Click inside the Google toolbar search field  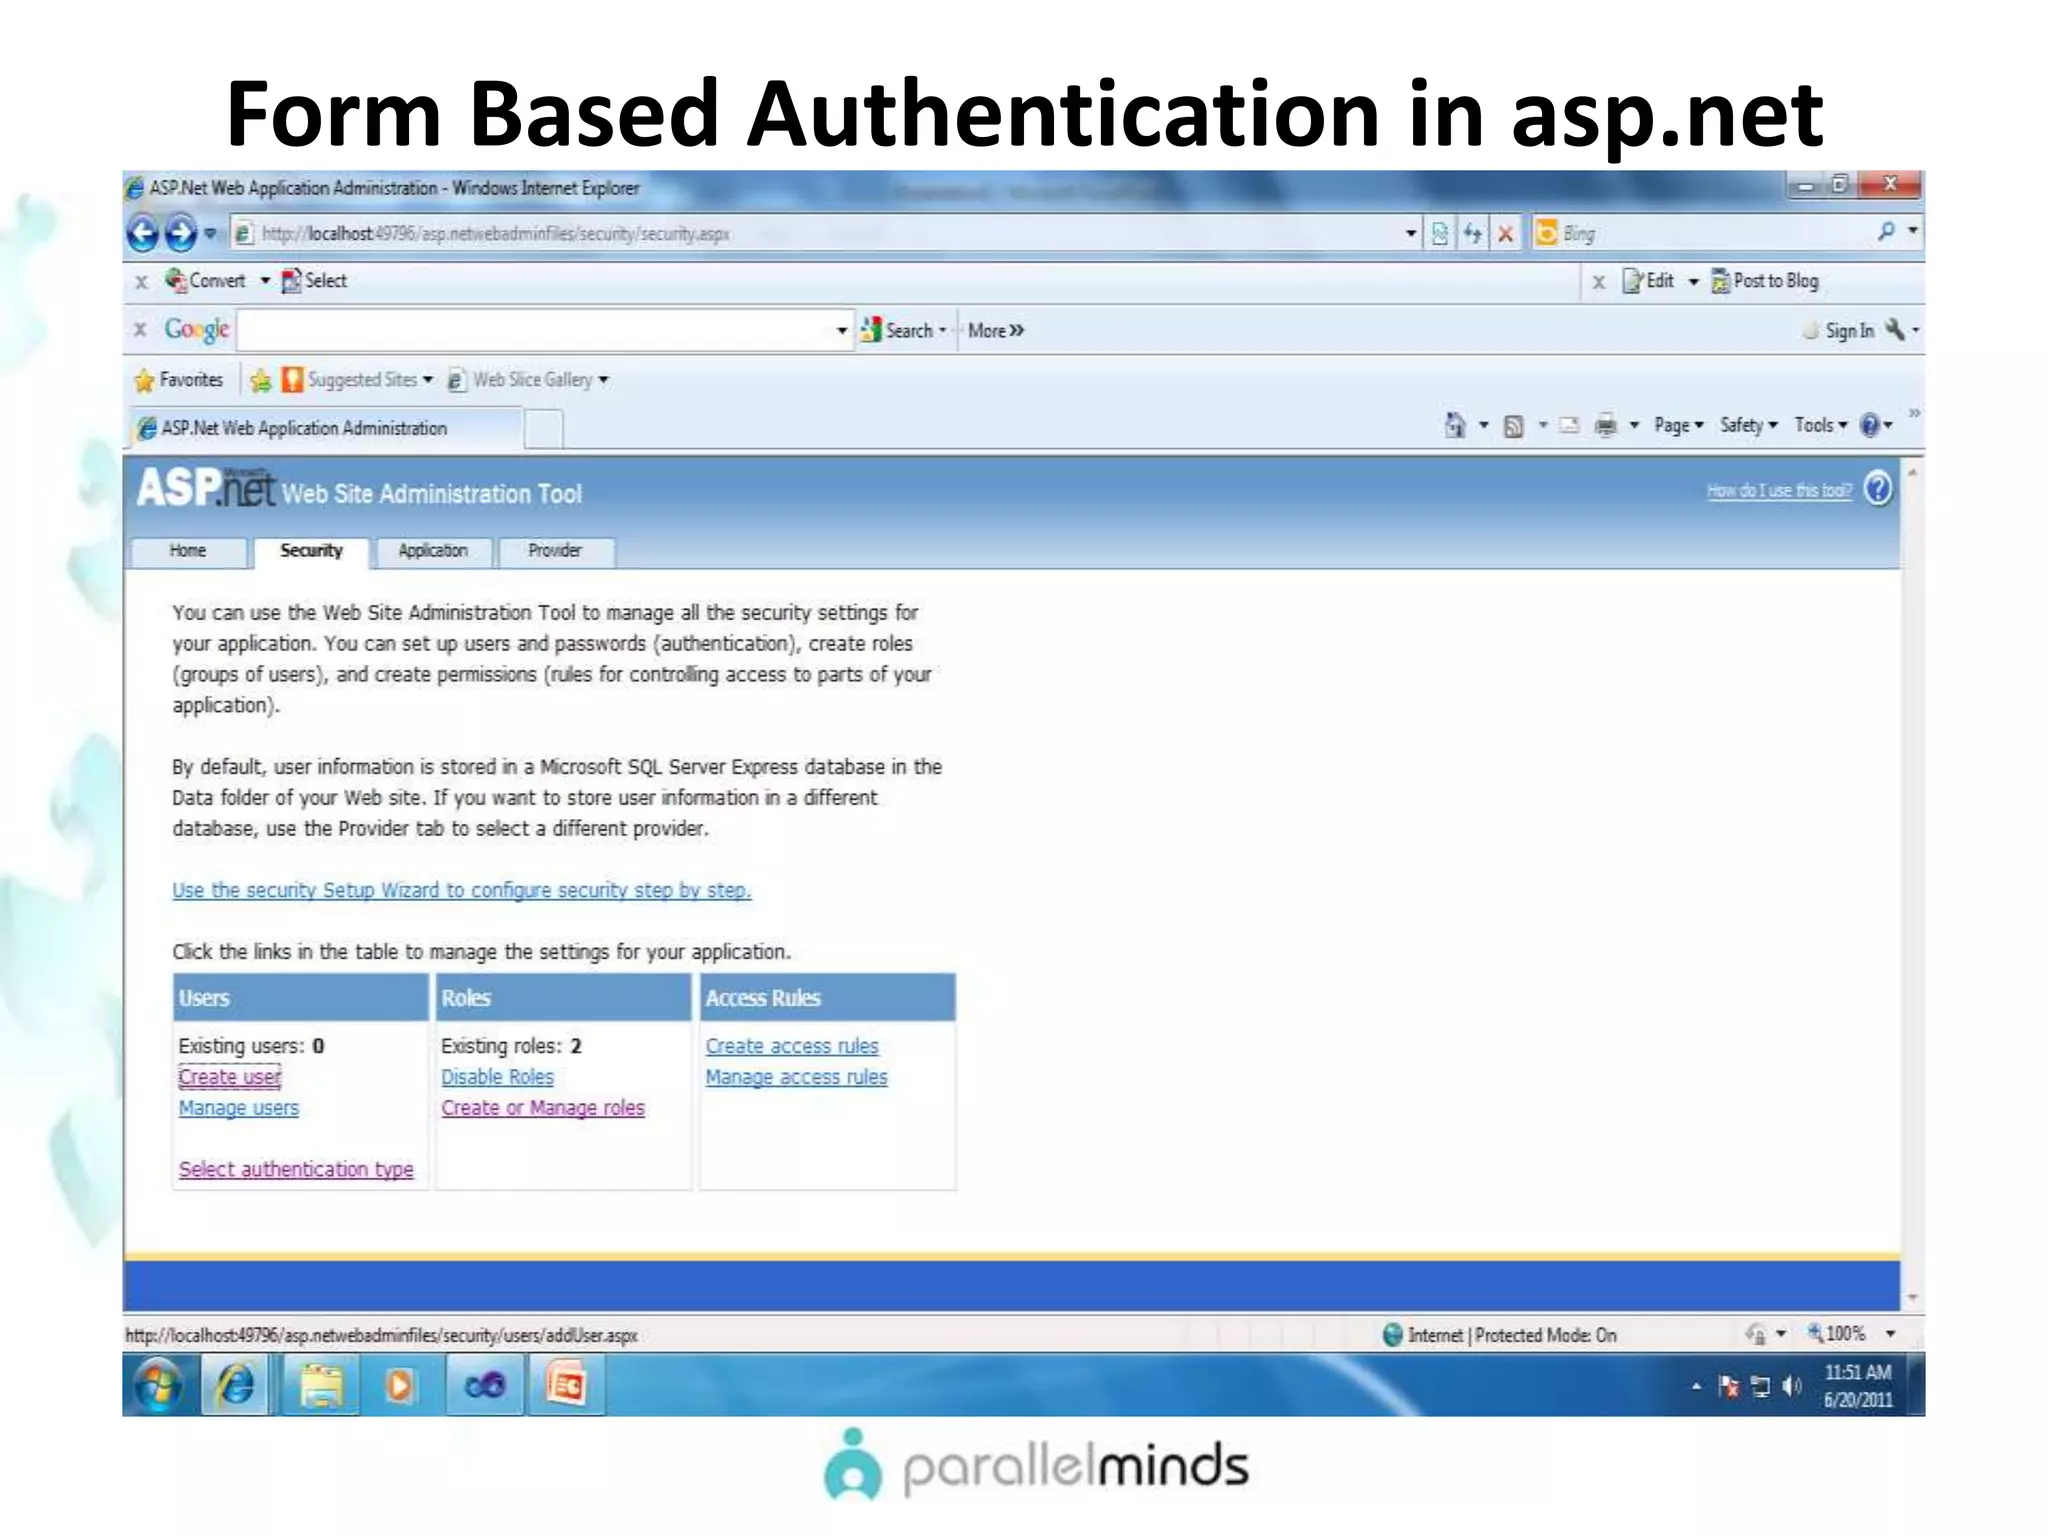(x=535, y=331)
